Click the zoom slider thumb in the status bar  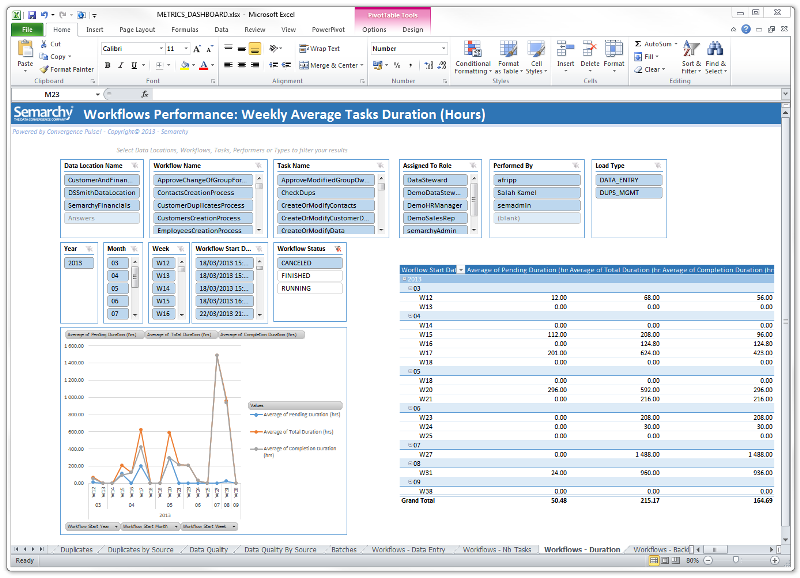point(735,560)
